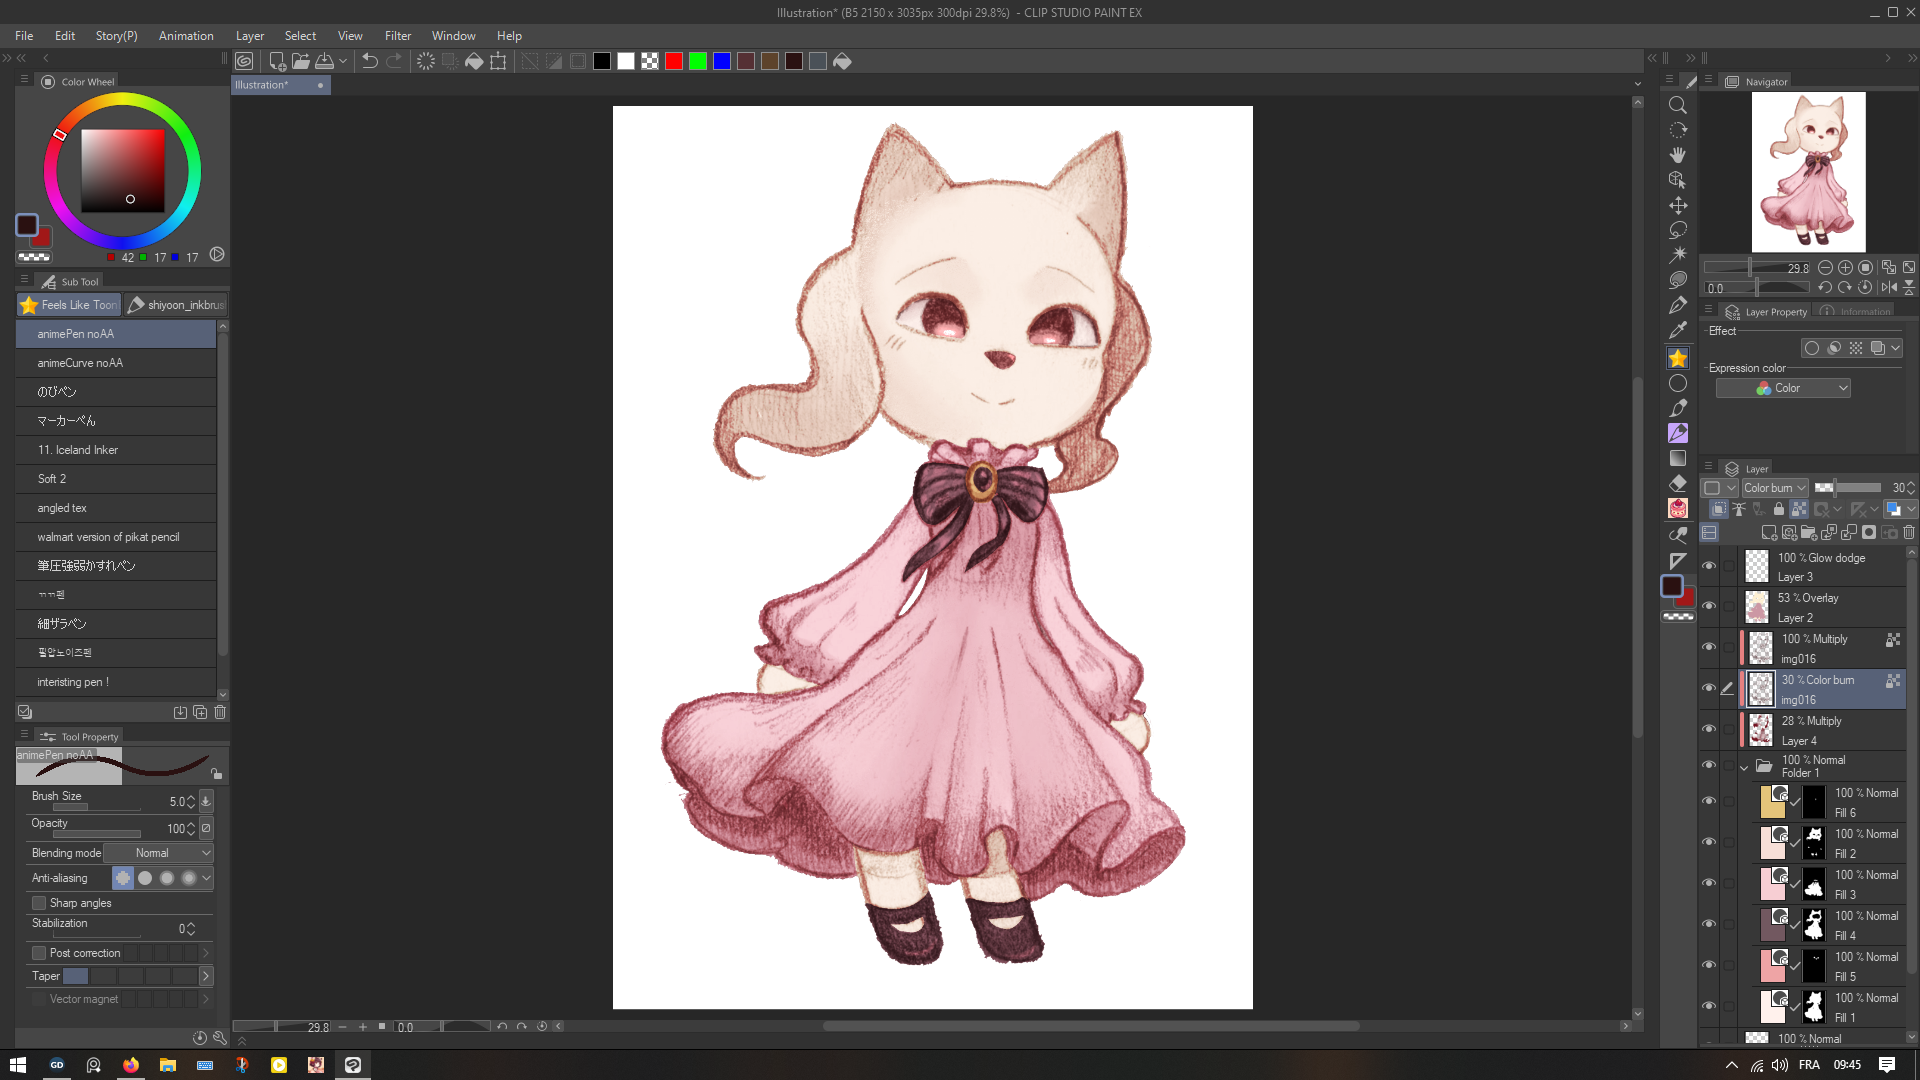Hide Folder 1 layer group
1920x1080 pixels.
[1709, 766]
